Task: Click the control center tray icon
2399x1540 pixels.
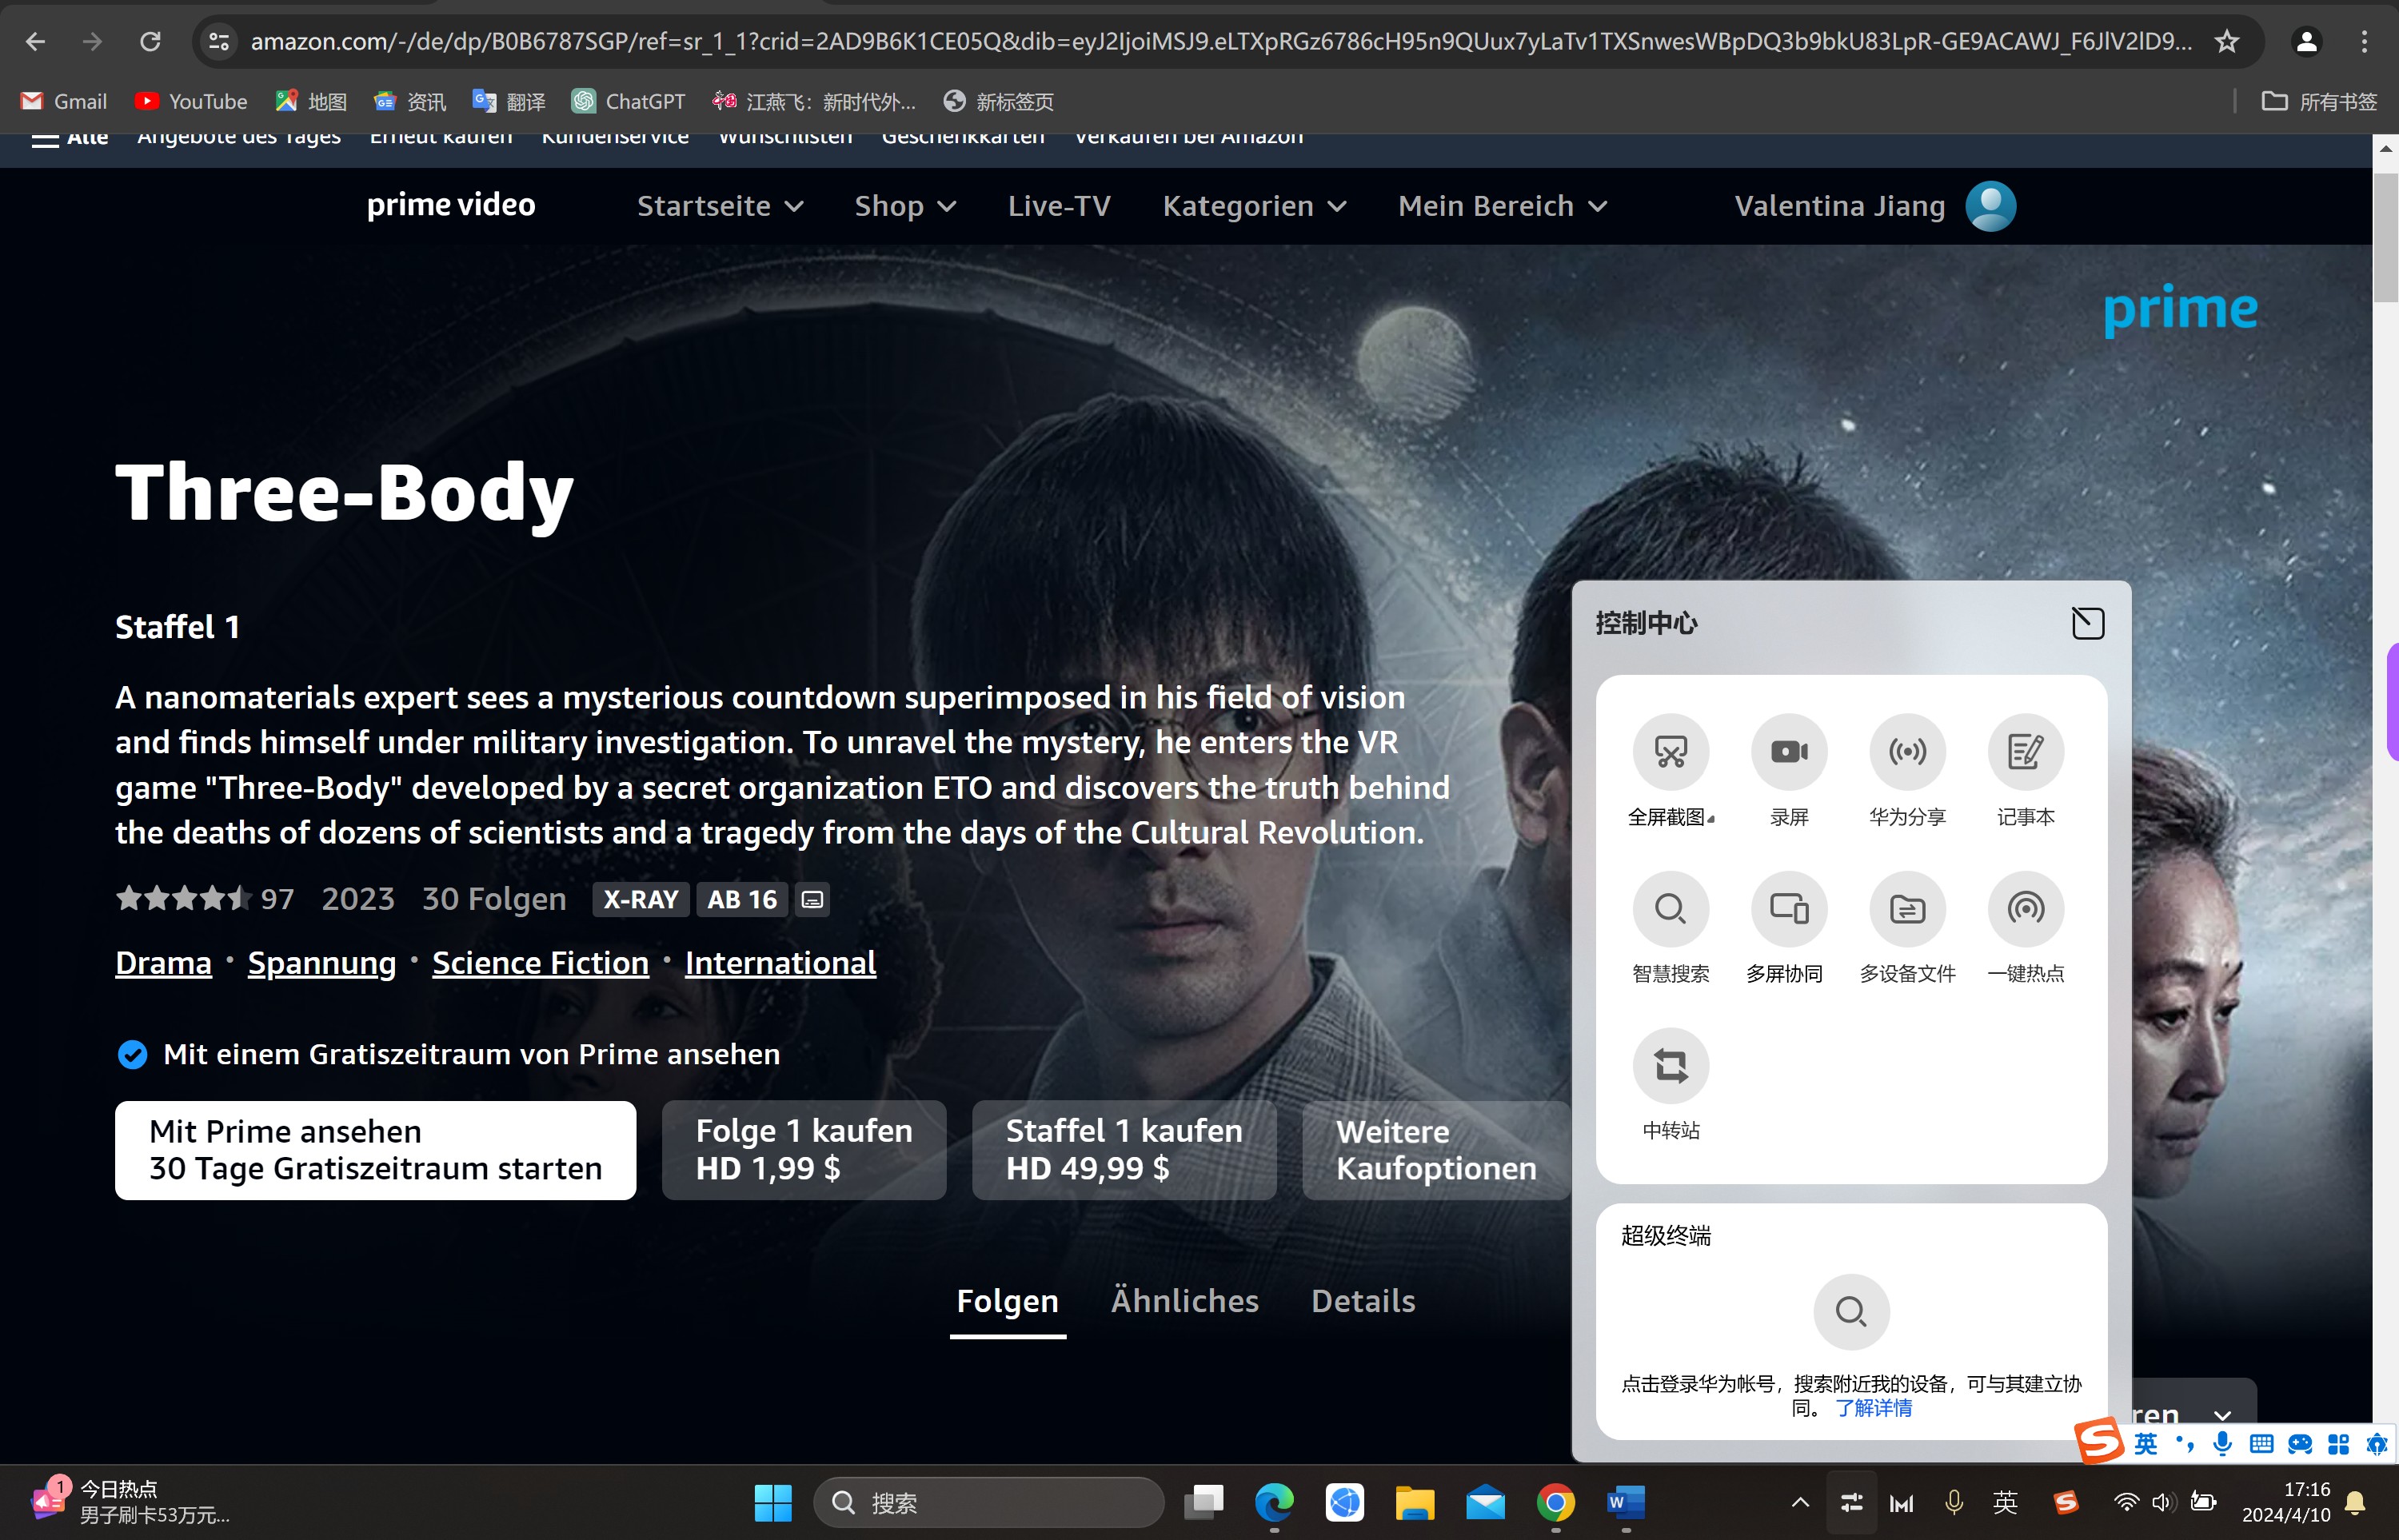Action: point(1851,1502)
